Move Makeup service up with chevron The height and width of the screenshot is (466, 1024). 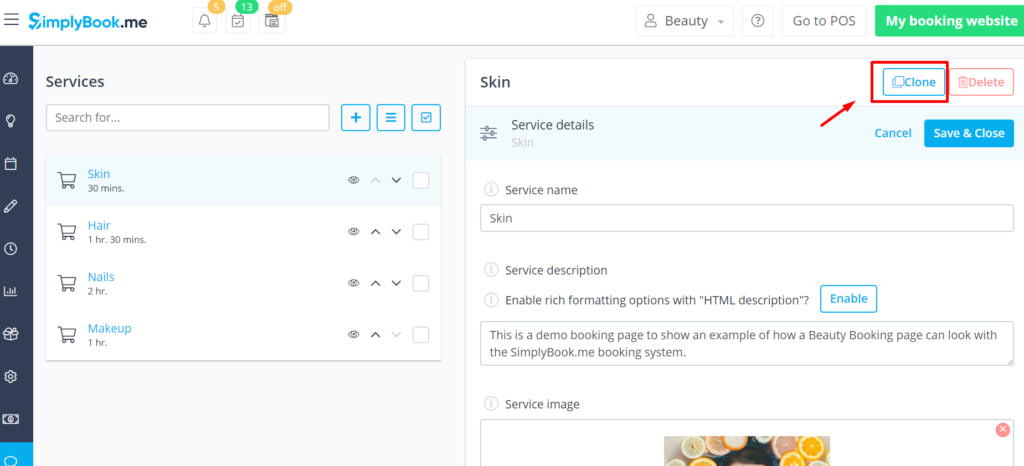(x=375, y=335)
